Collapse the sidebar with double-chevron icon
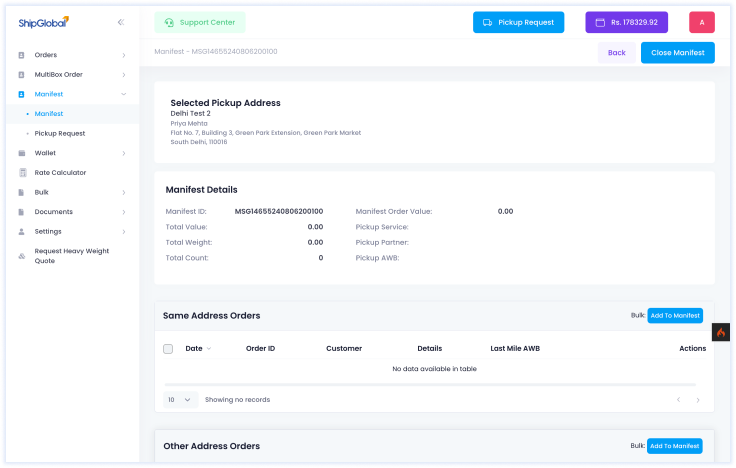Image resolution: width=736 pixels, height=468 pixels. [120, 21]
